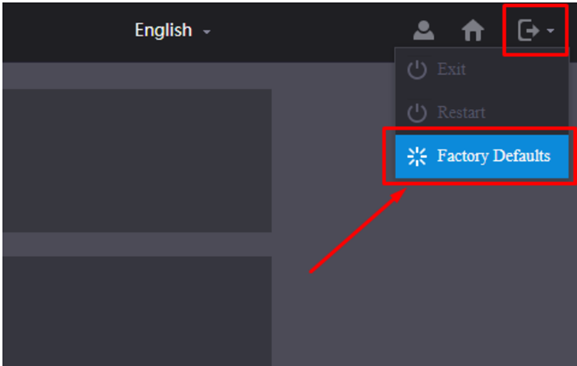Select the Factory Defaults menu entry

pyautogui.click(x=493, y=156)
